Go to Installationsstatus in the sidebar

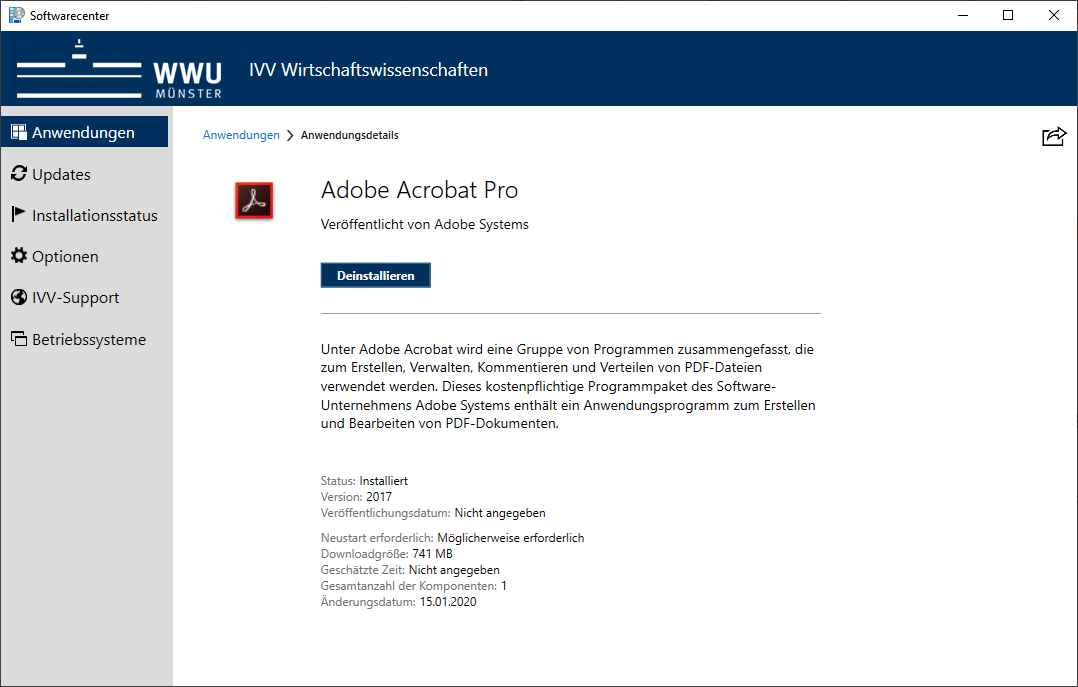[x=84, y=215]
